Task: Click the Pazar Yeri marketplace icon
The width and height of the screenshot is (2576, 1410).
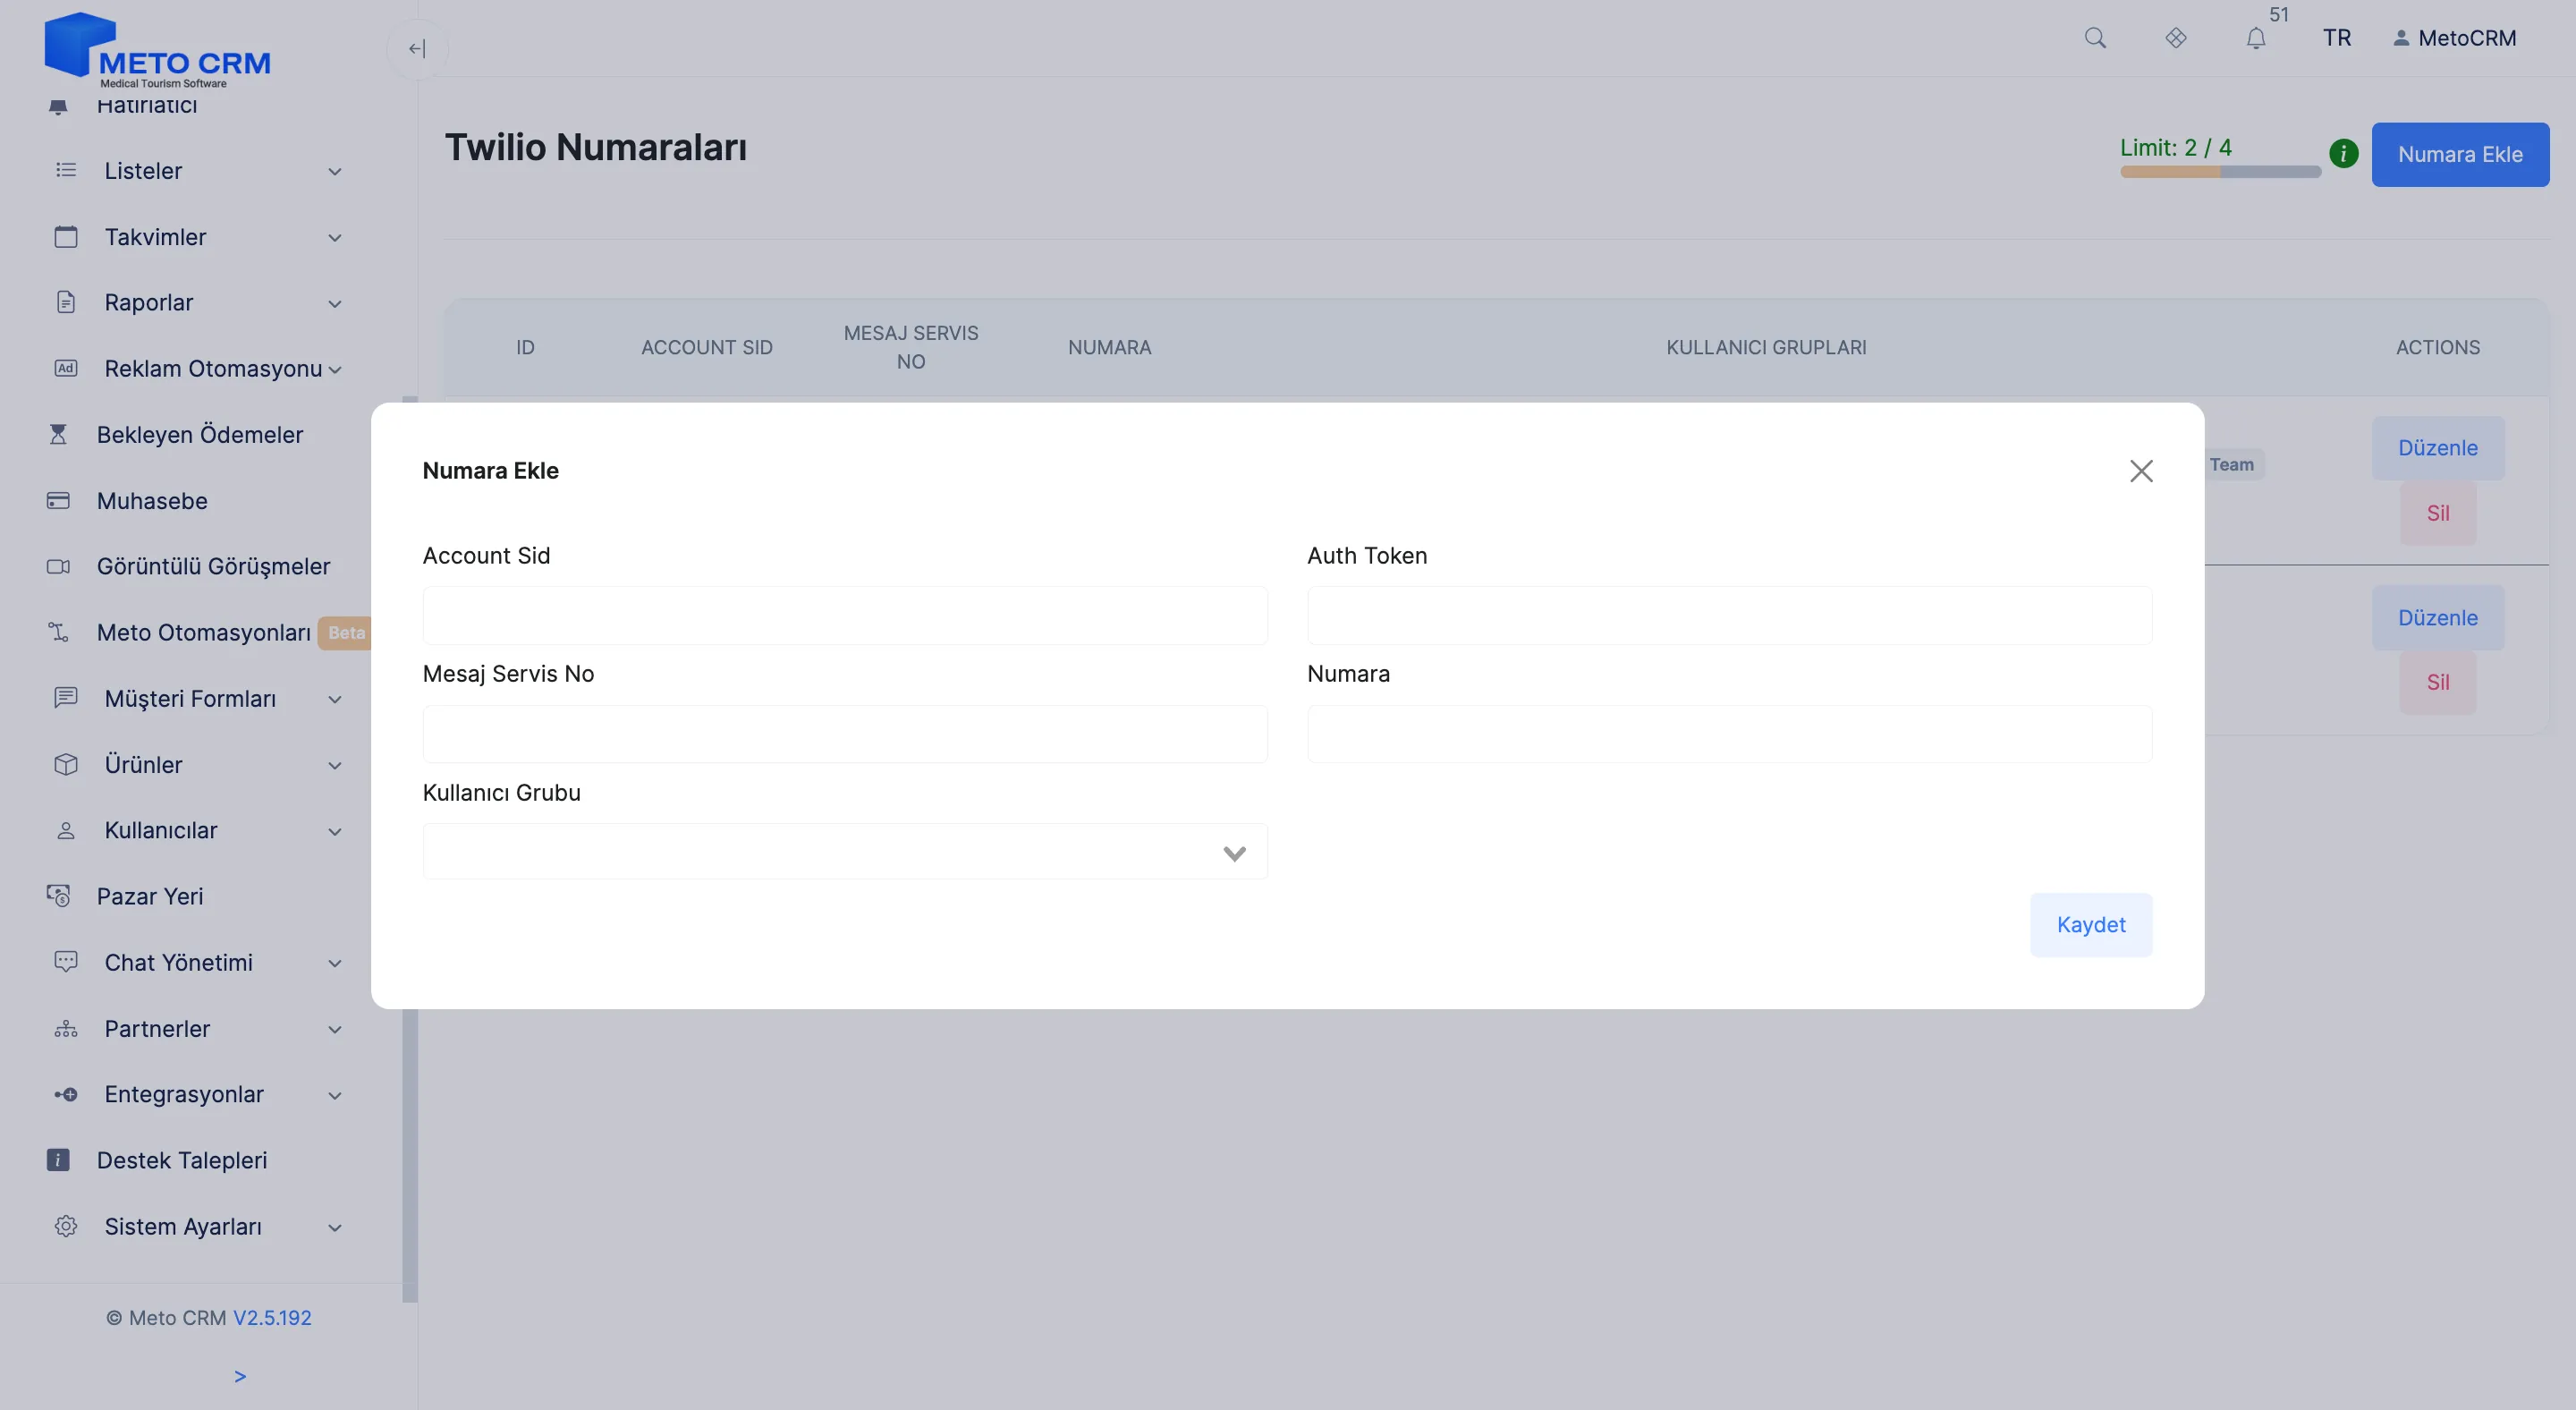Action: click(58, 896)
